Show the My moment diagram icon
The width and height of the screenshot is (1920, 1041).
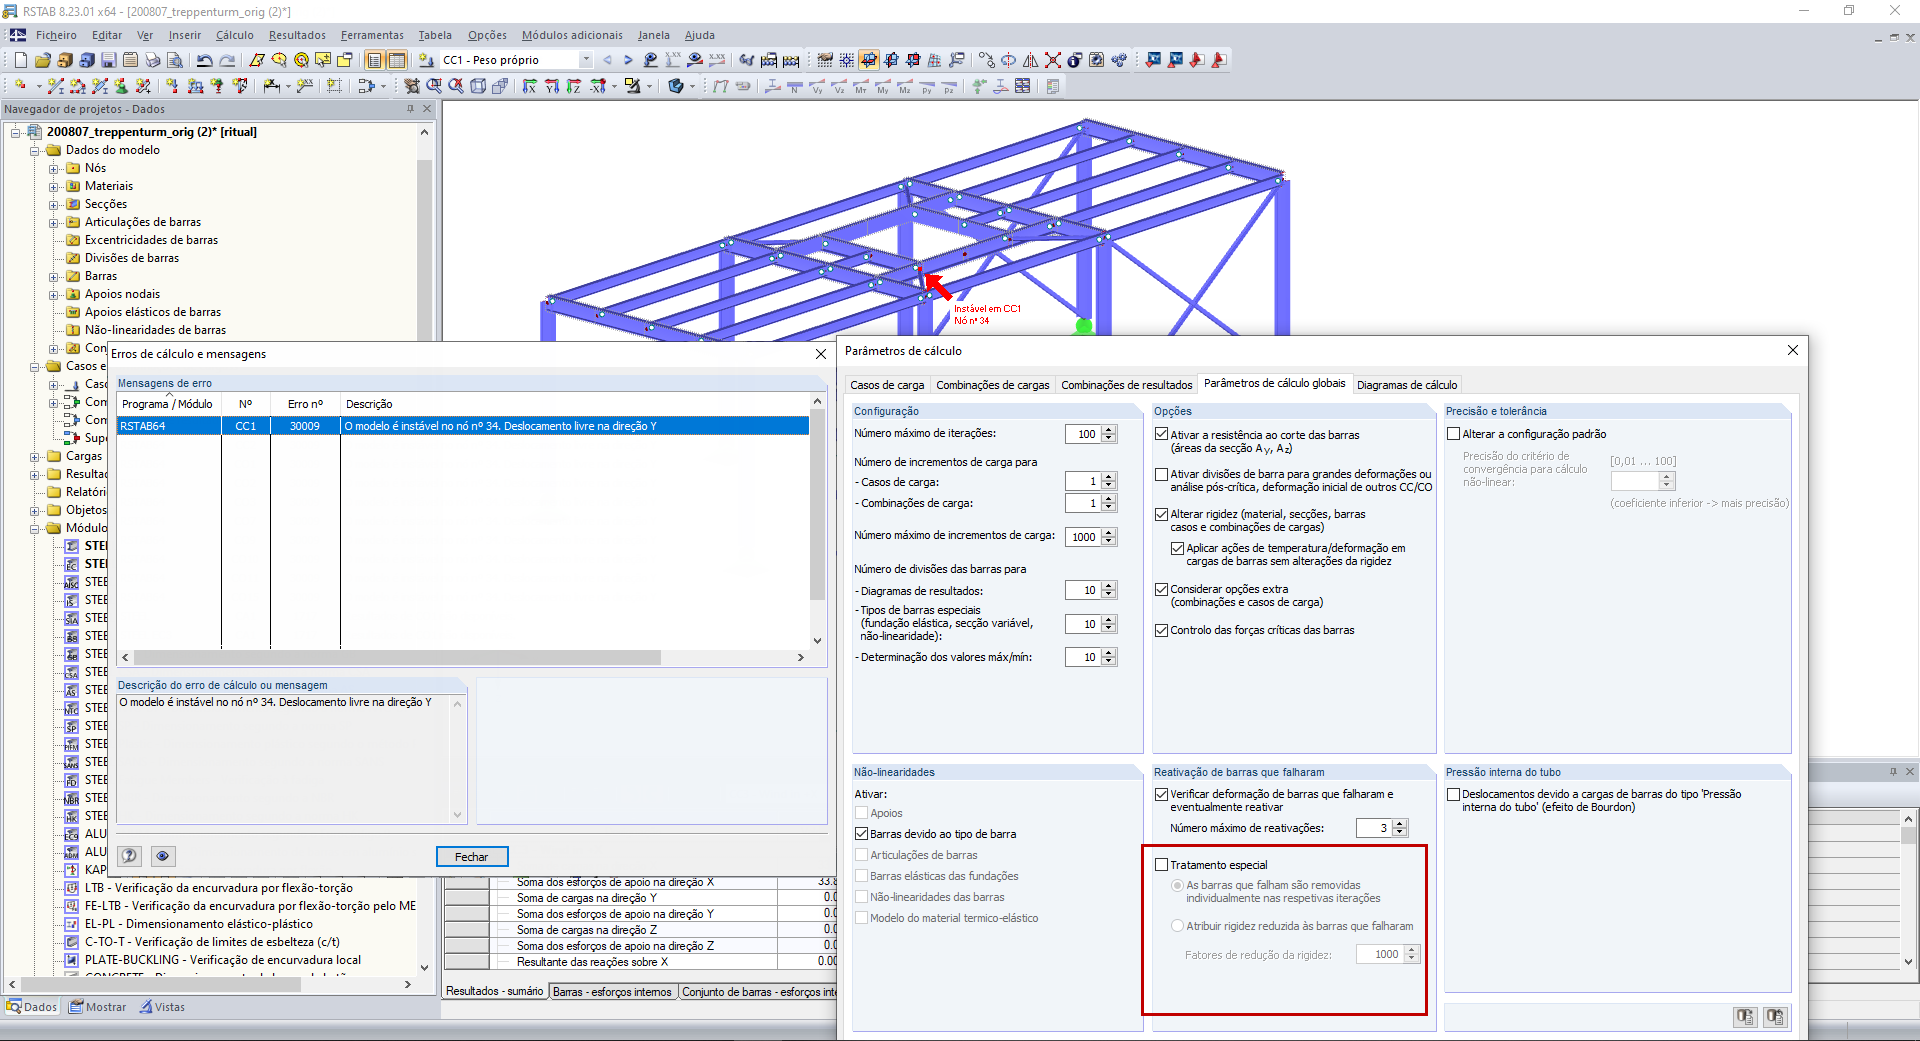click(883, 87)
